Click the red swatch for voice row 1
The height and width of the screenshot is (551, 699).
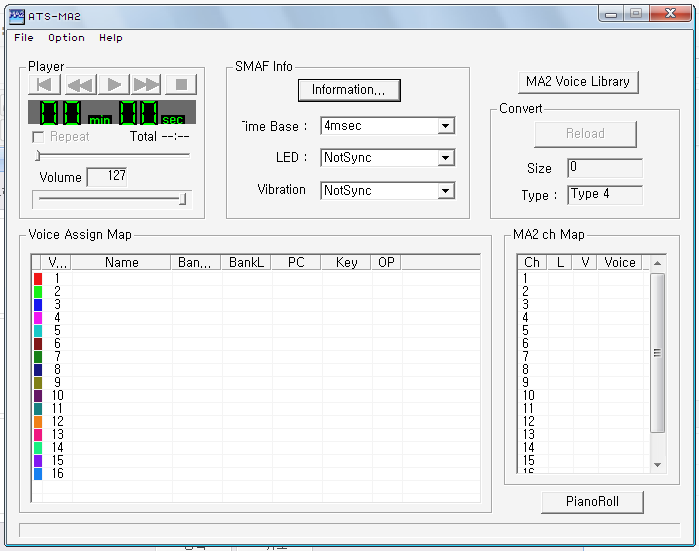38,279
